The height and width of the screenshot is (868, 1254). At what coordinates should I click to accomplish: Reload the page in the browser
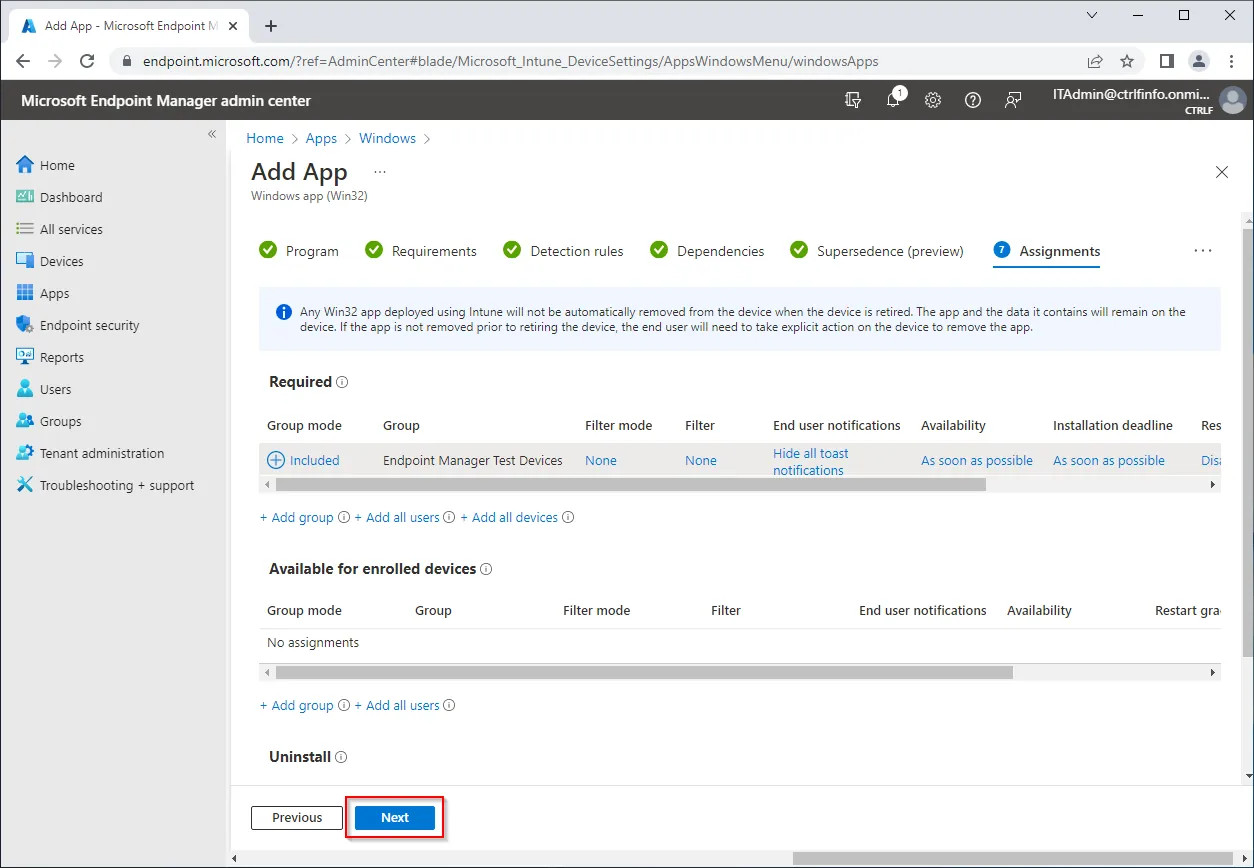pyautogui.click(x=87, y=61)
